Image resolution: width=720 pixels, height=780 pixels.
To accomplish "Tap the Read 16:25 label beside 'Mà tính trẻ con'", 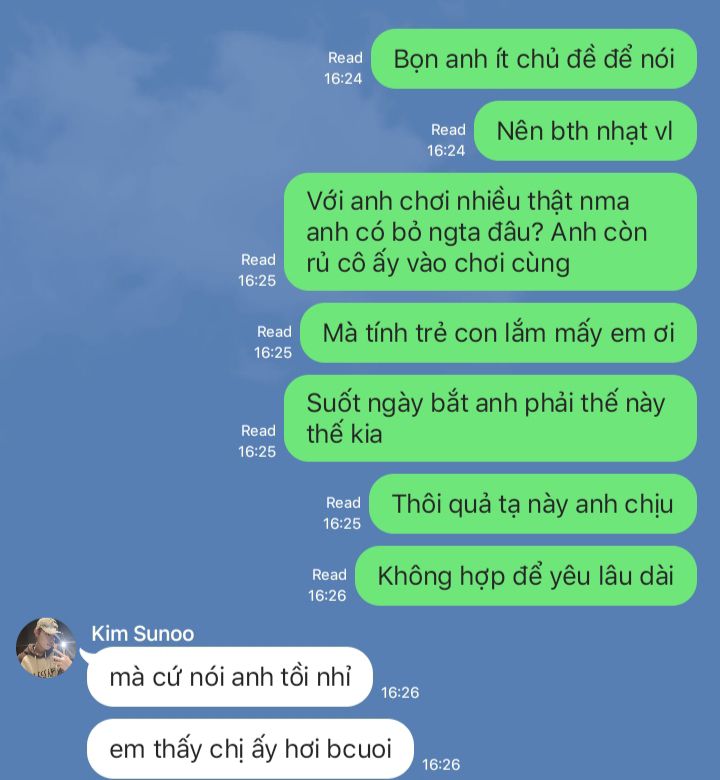I will (x=273, y=342).
